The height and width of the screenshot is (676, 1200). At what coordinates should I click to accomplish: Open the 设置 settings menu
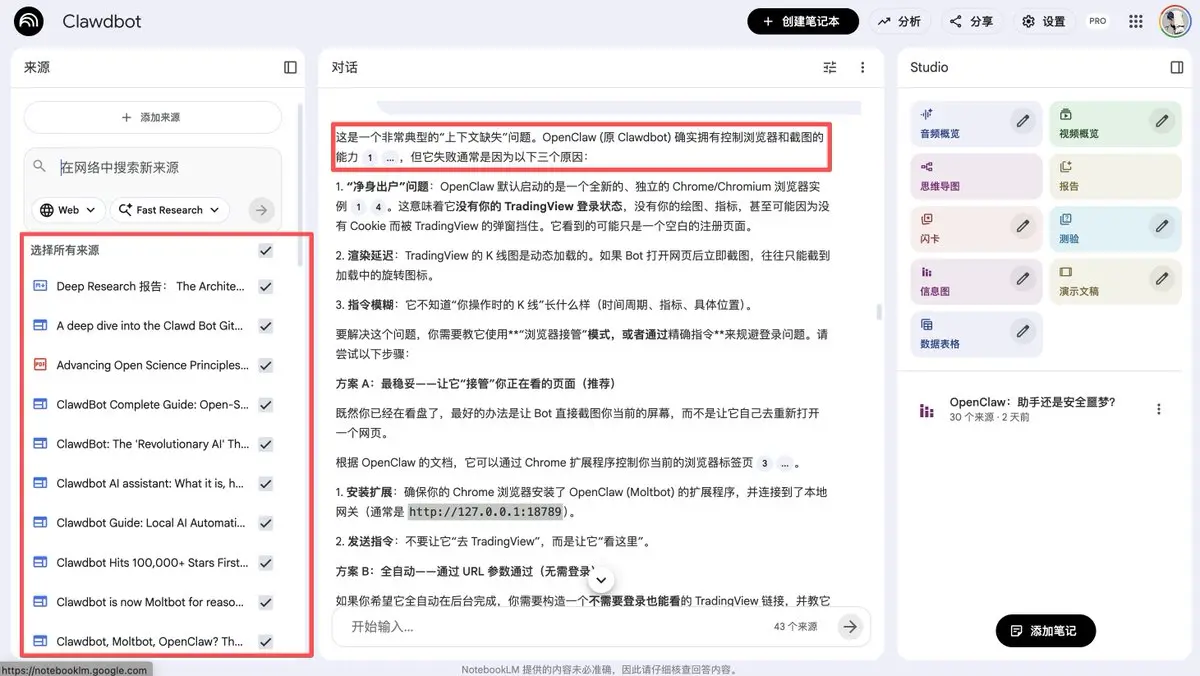click(x=1044, y=21)
